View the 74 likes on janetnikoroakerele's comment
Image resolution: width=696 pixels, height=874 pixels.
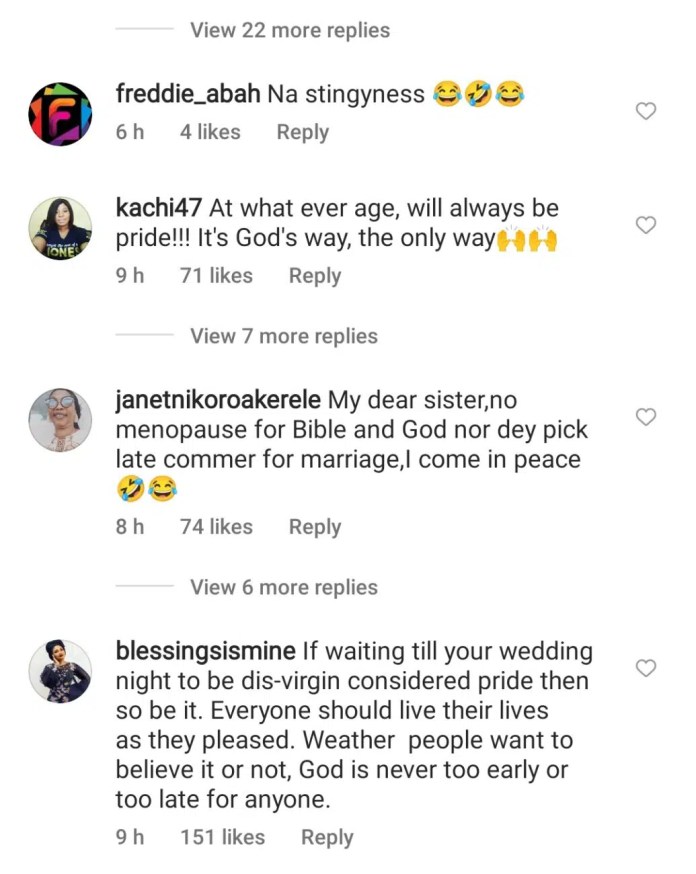click(215, 527)
